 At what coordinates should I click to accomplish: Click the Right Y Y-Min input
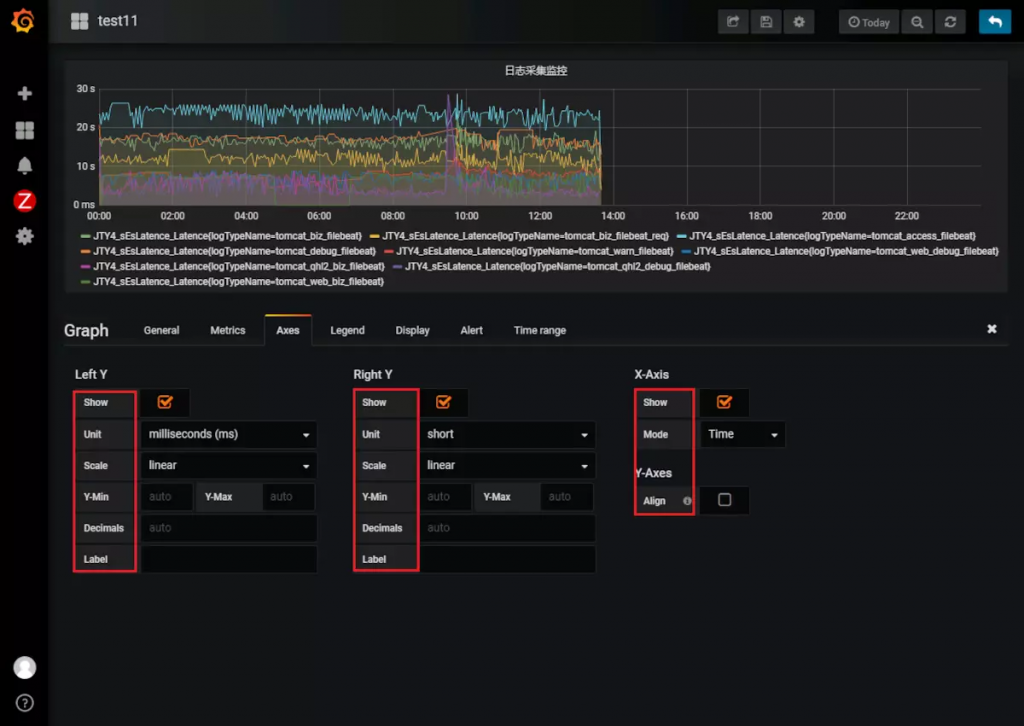(445, 497)
